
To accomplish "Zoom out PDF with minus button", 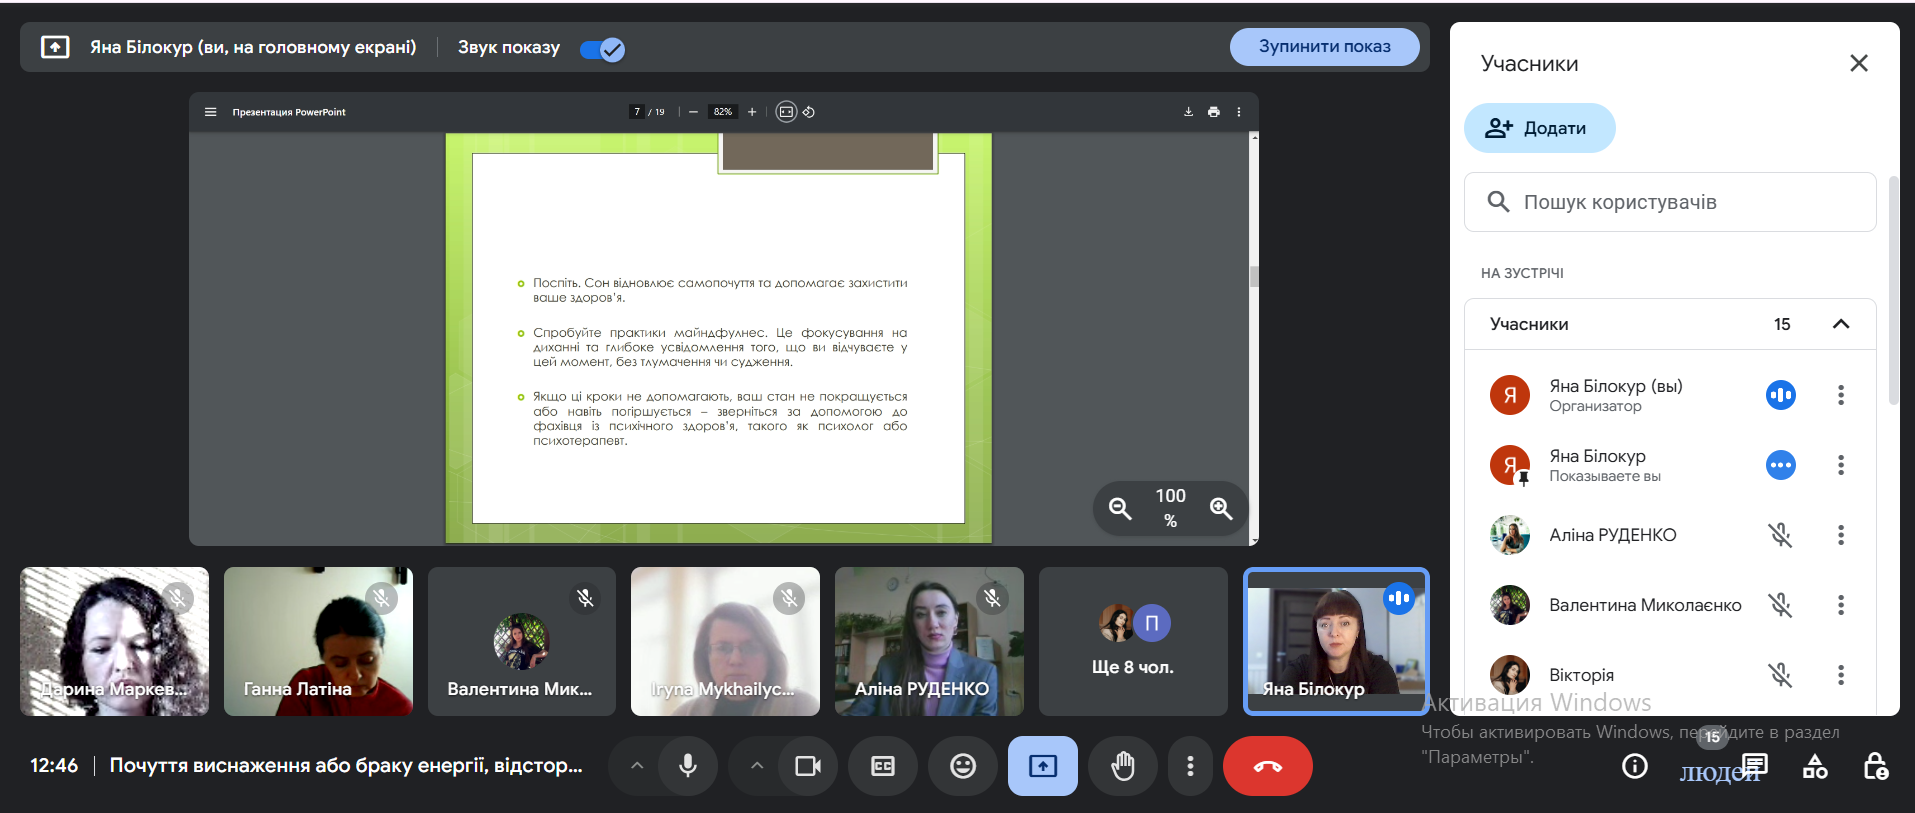I will [693, 112].
